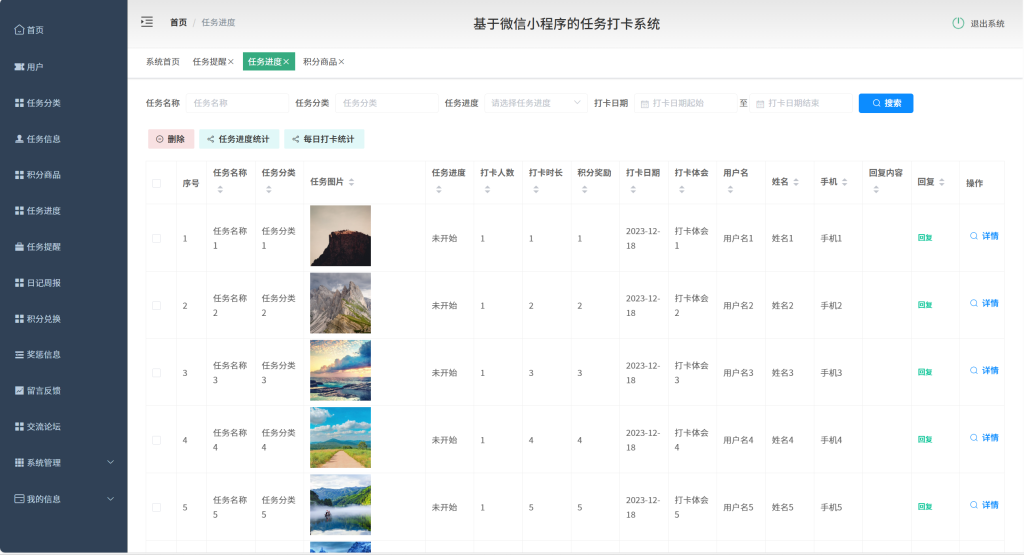Image resolution: width=1024 pixels, height=555 pixels.
Task: Click the 任务分类 grid icon in the sidebar
Action: tap(20, 103)
